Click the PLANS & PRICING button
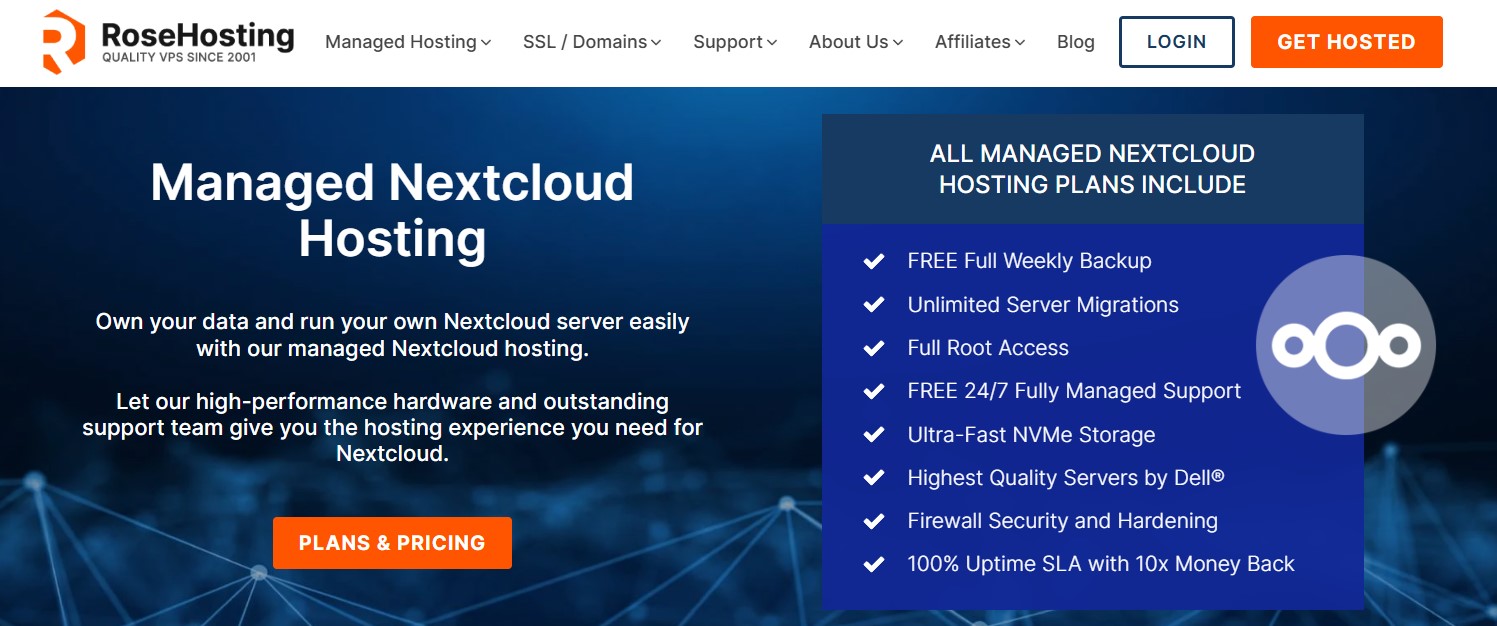This screenshot has height=626, width=1497. [x=392, y=542]
